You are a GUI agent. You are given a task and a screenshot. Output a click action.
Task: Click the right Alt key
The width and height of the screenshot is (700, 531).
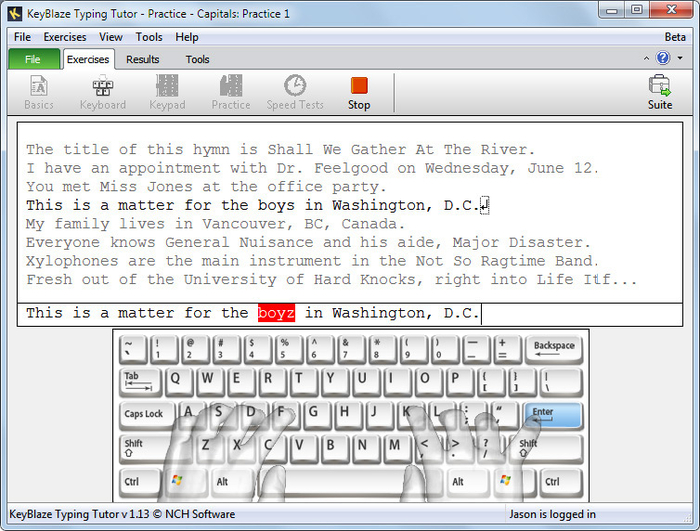467,482
